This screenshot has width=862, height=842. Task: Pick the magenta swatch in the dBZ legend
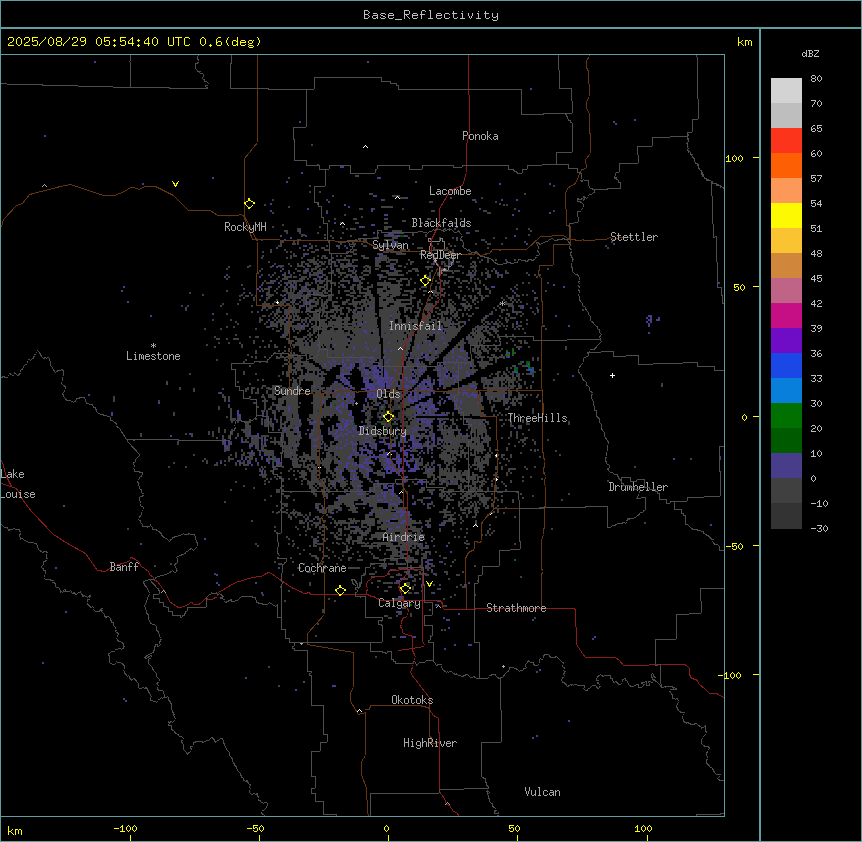[786, 315]
